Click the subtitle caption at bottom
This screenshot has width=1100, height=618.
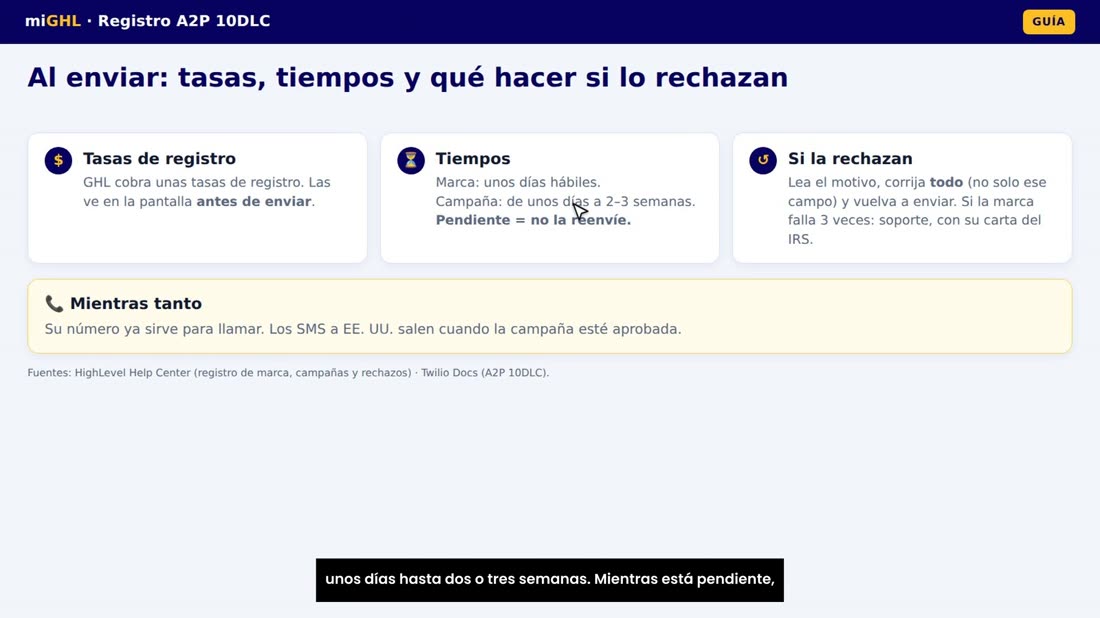[550, 579]
